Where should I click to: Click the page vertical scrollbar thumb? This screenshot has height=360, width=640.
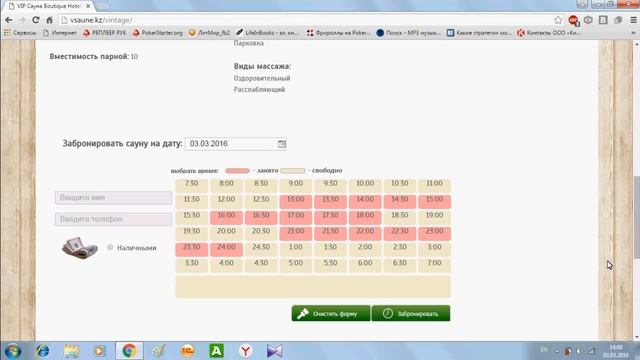coord(637,216)
